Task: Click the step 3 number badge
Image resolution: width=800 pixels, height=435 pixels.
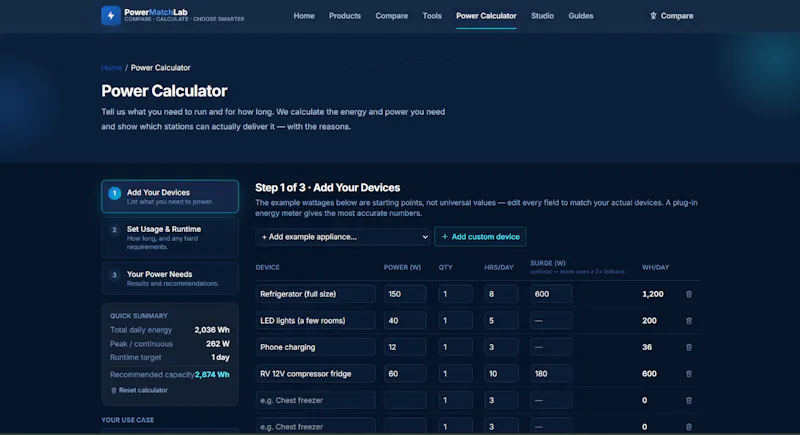Action: [114, 275]
